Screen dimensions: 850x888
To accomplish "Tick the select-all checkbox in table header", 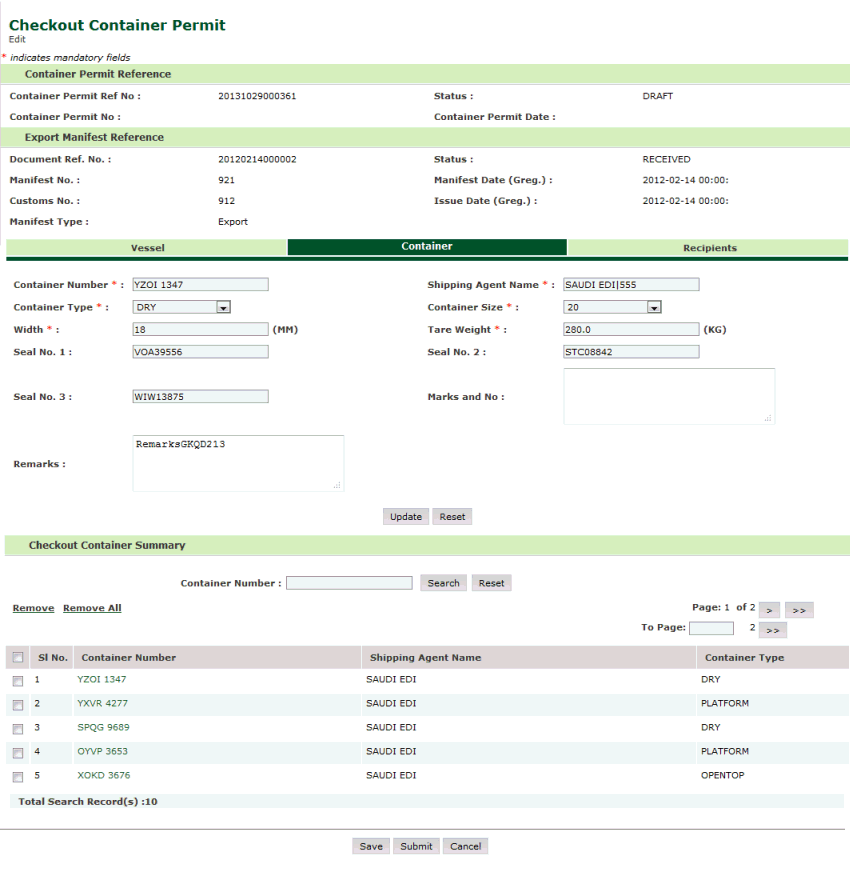I will point(18,657).
